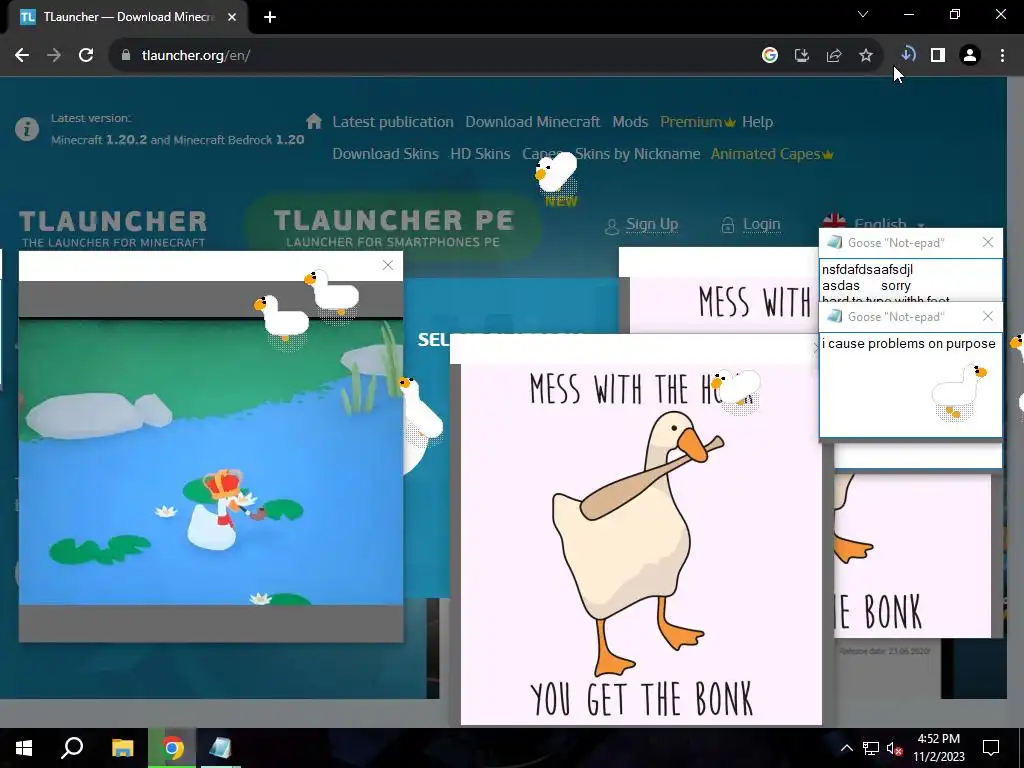The height and width of the screenshot is (768, 1024).
Task: Bookmark this page with the star icon
Action: pos(866,56)
